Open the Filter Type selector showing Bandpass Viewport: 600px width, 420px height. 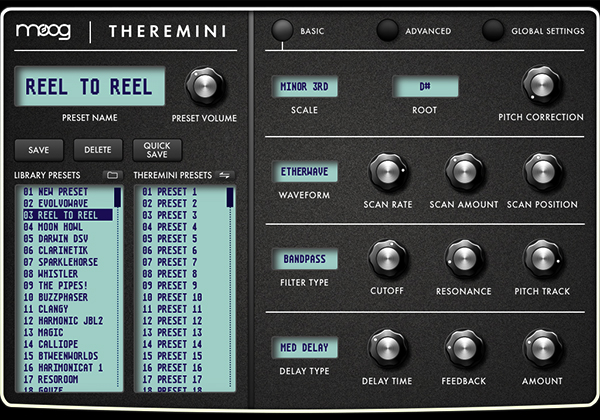click(x=305, y=259)
